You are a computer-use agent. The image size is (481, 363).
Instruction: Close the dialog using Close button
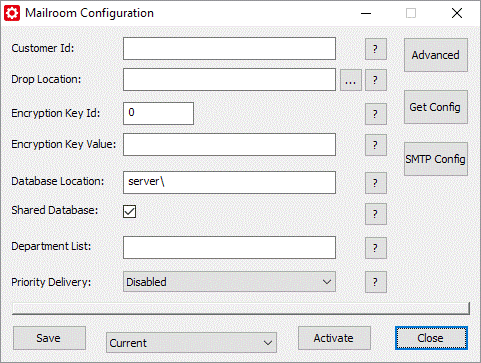(431, 338)
